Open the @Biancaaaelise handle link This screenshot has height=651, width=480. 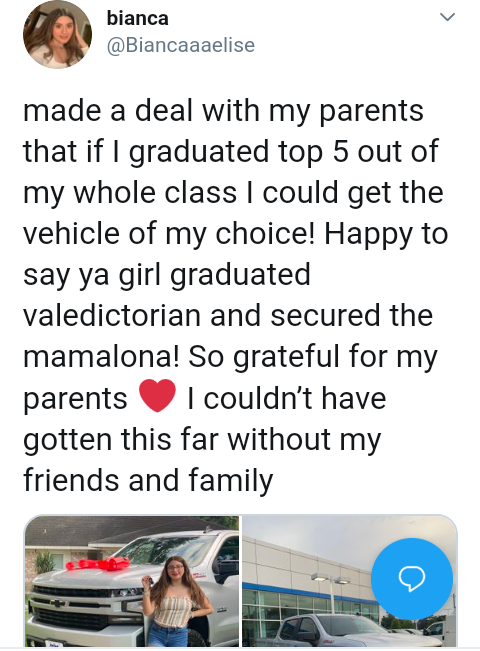181,45
